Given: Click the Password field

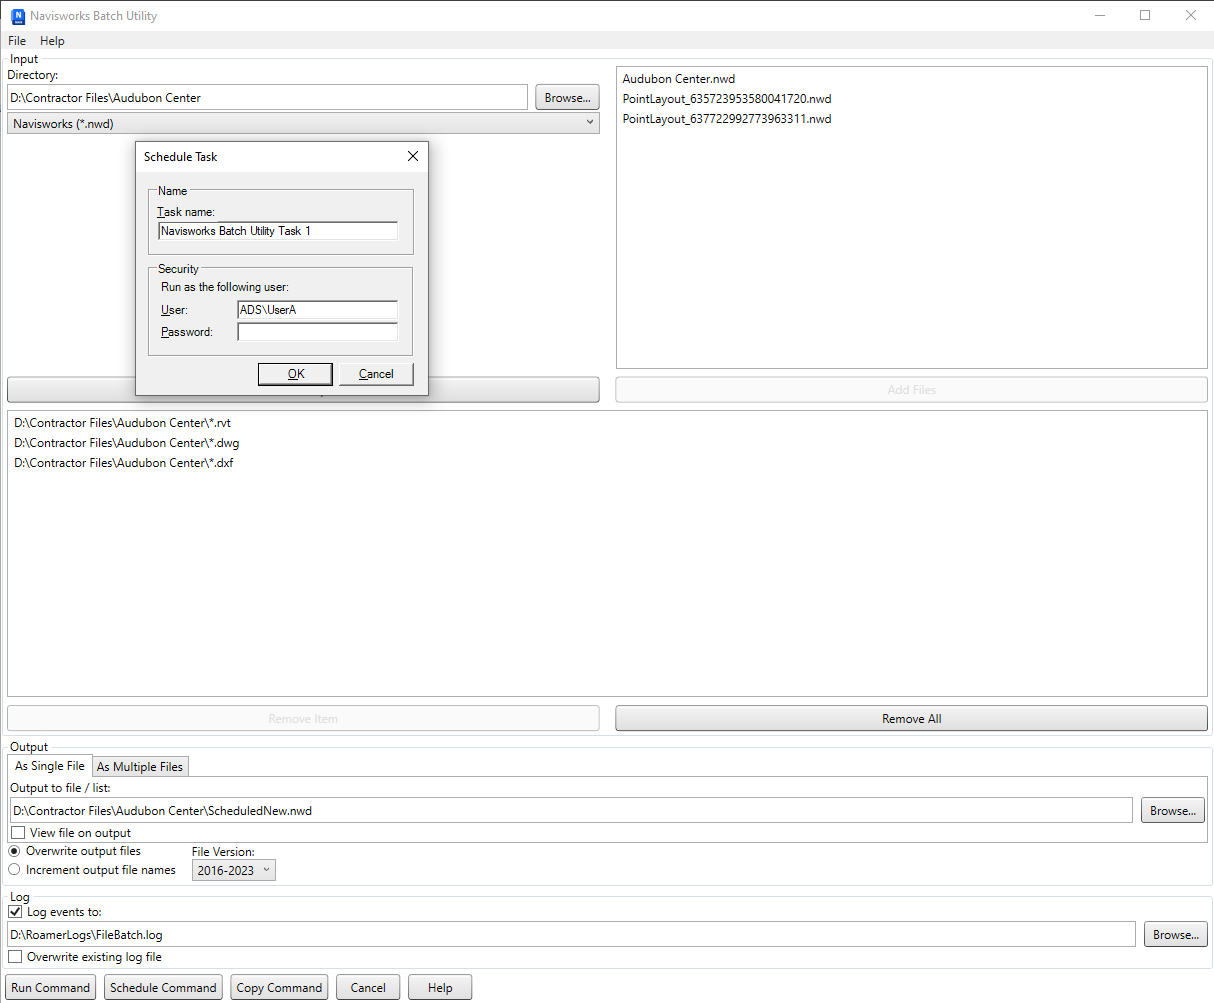Looking at the screenshot, I should pyautogui.click(x=317, y=332).
